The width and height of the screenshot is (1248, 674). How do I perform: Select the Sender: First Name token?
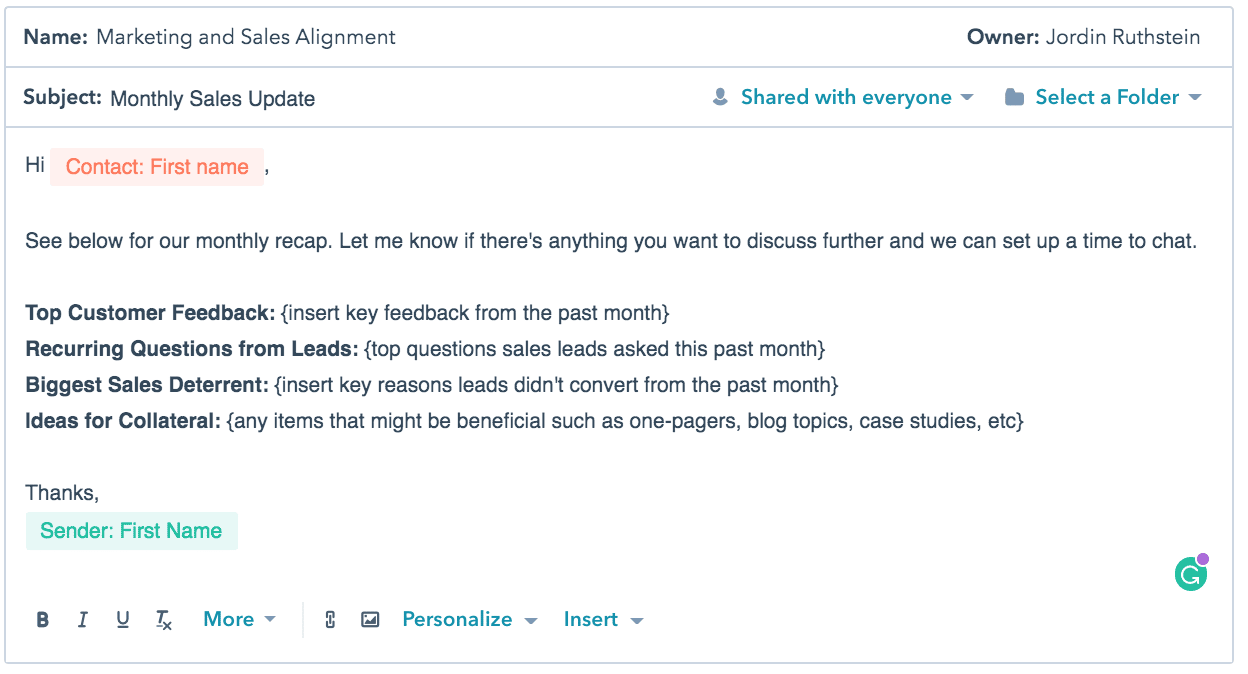point(131,531)
